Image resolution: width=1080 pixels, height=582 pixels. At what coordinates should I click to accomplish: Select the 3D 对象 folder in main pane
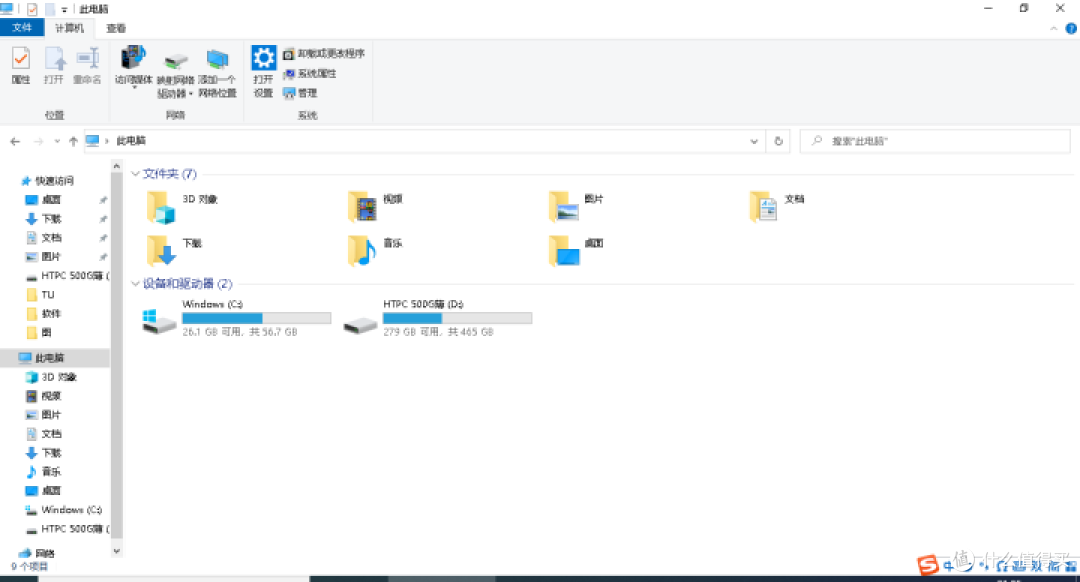tap(182, 207)
